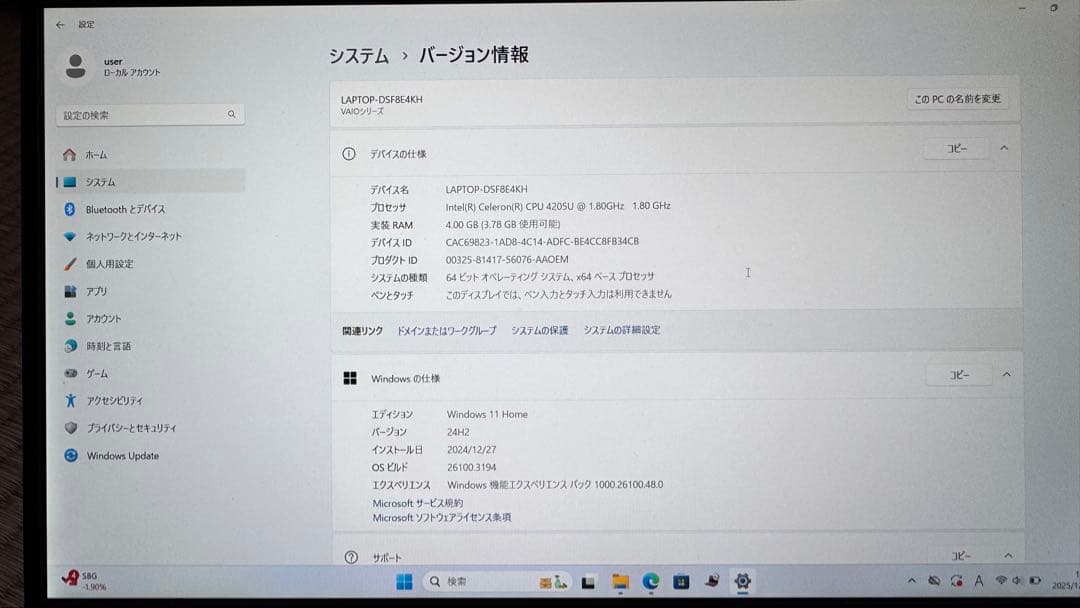This screenshot has height=608, width=1080.
Task: Click the Settings gear in the taskbar
Action: 742,581
